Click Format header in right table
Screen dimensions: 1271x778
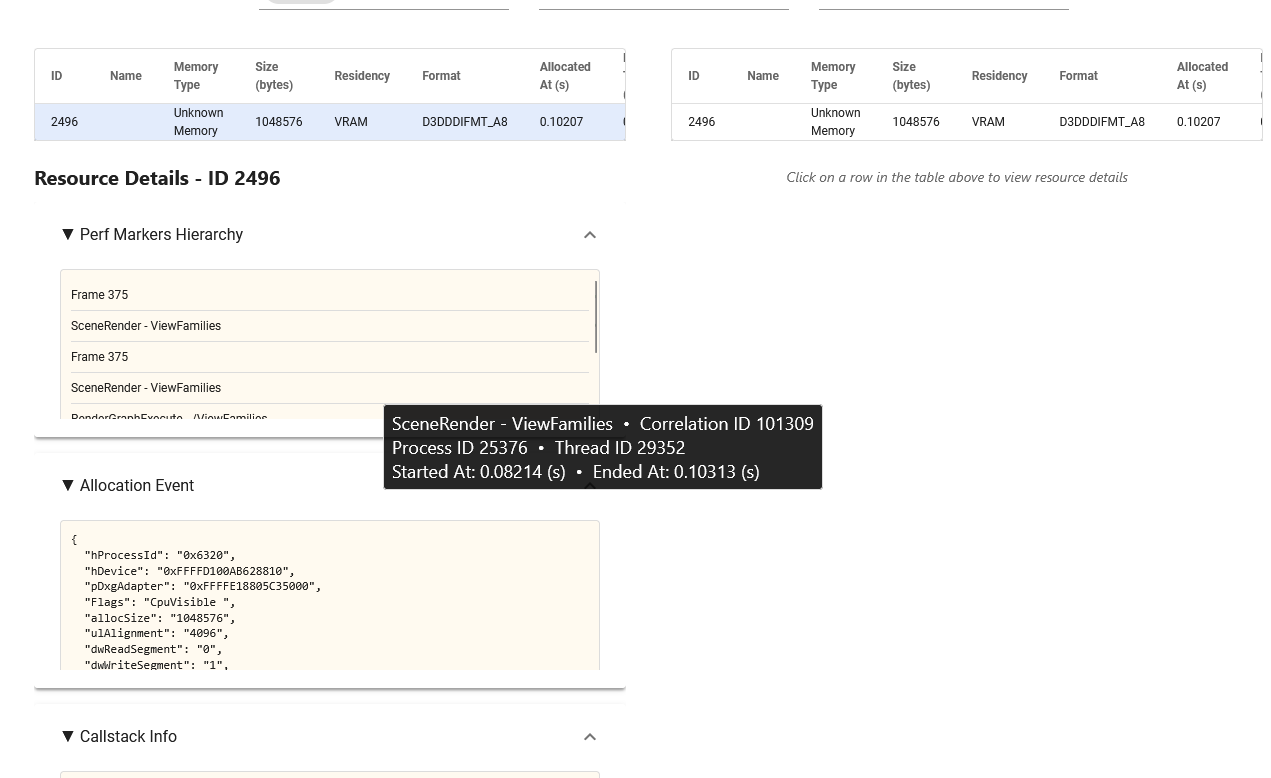click(x=1078, y=76)
